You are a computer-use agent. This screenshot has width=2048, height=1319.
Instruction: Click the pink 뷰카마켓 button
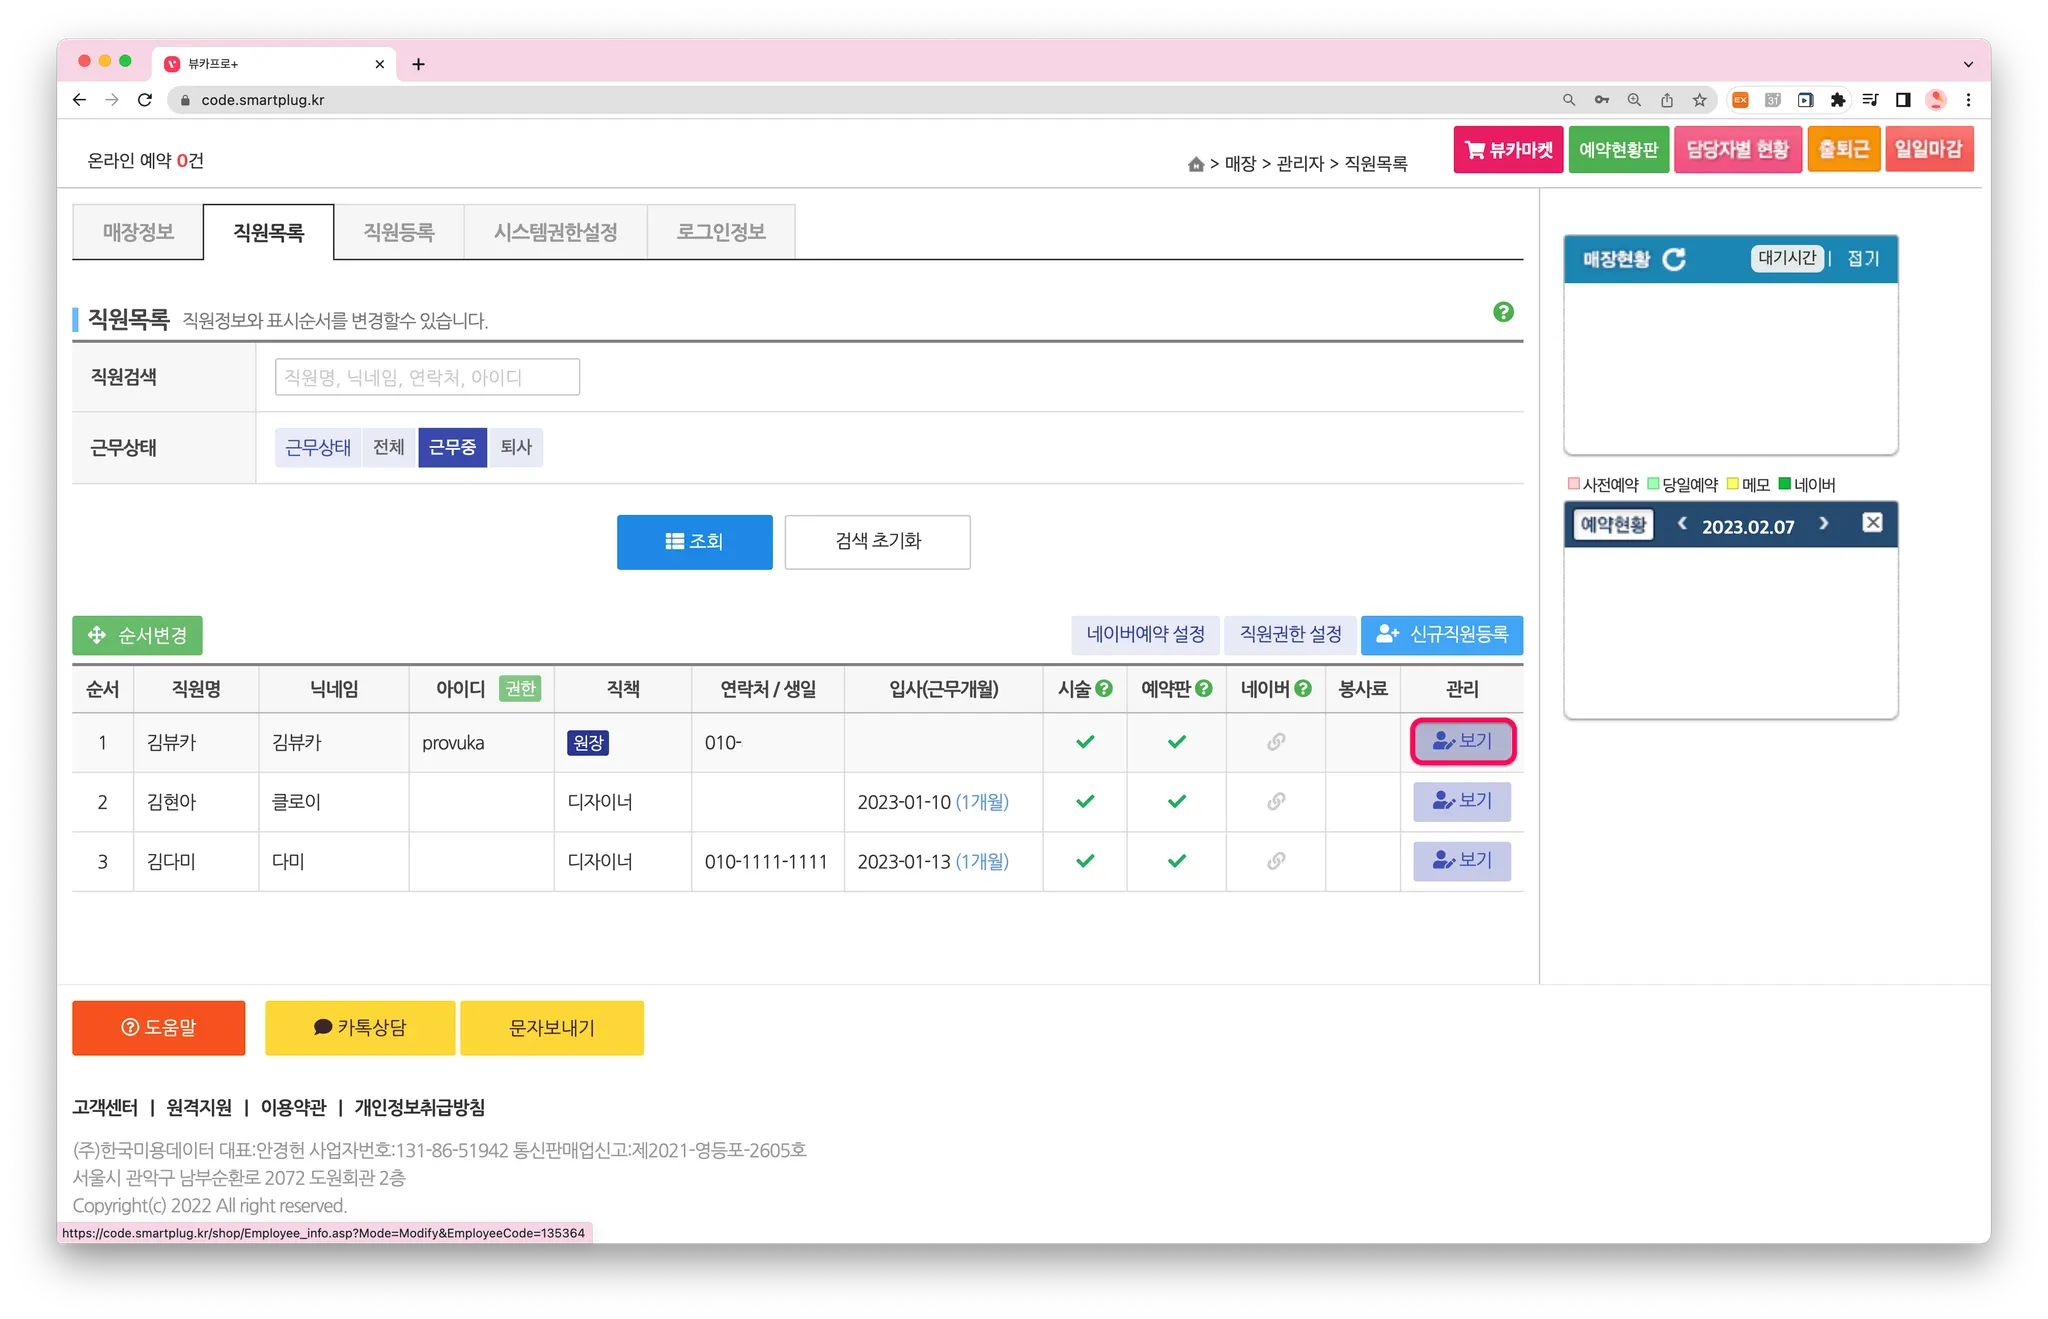[1508, 150]
